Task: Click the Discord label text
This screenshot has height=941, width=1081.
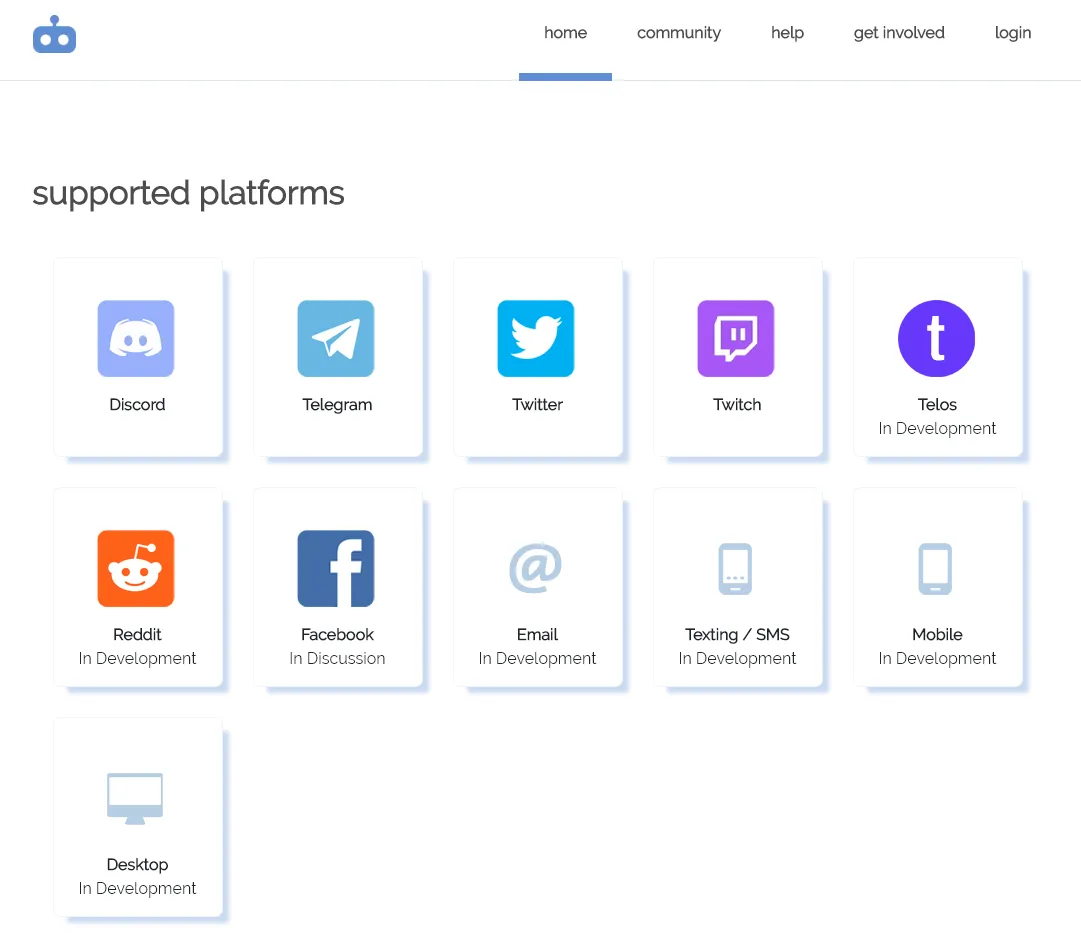Action: click(x=137, y=405)
